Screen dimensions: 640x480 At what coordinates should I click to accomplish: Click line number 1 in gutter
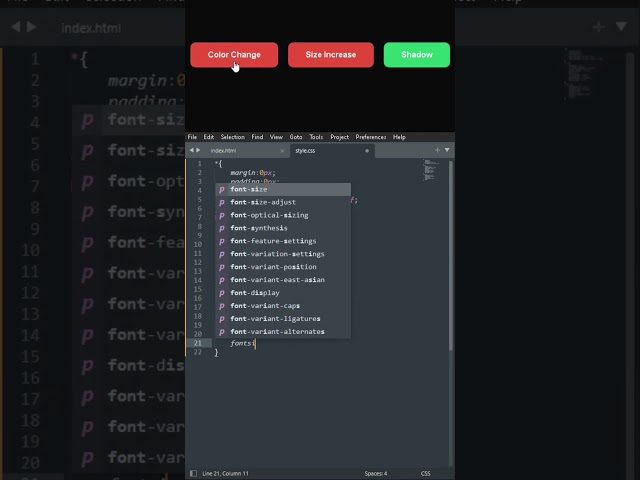[x=200, y=164]
